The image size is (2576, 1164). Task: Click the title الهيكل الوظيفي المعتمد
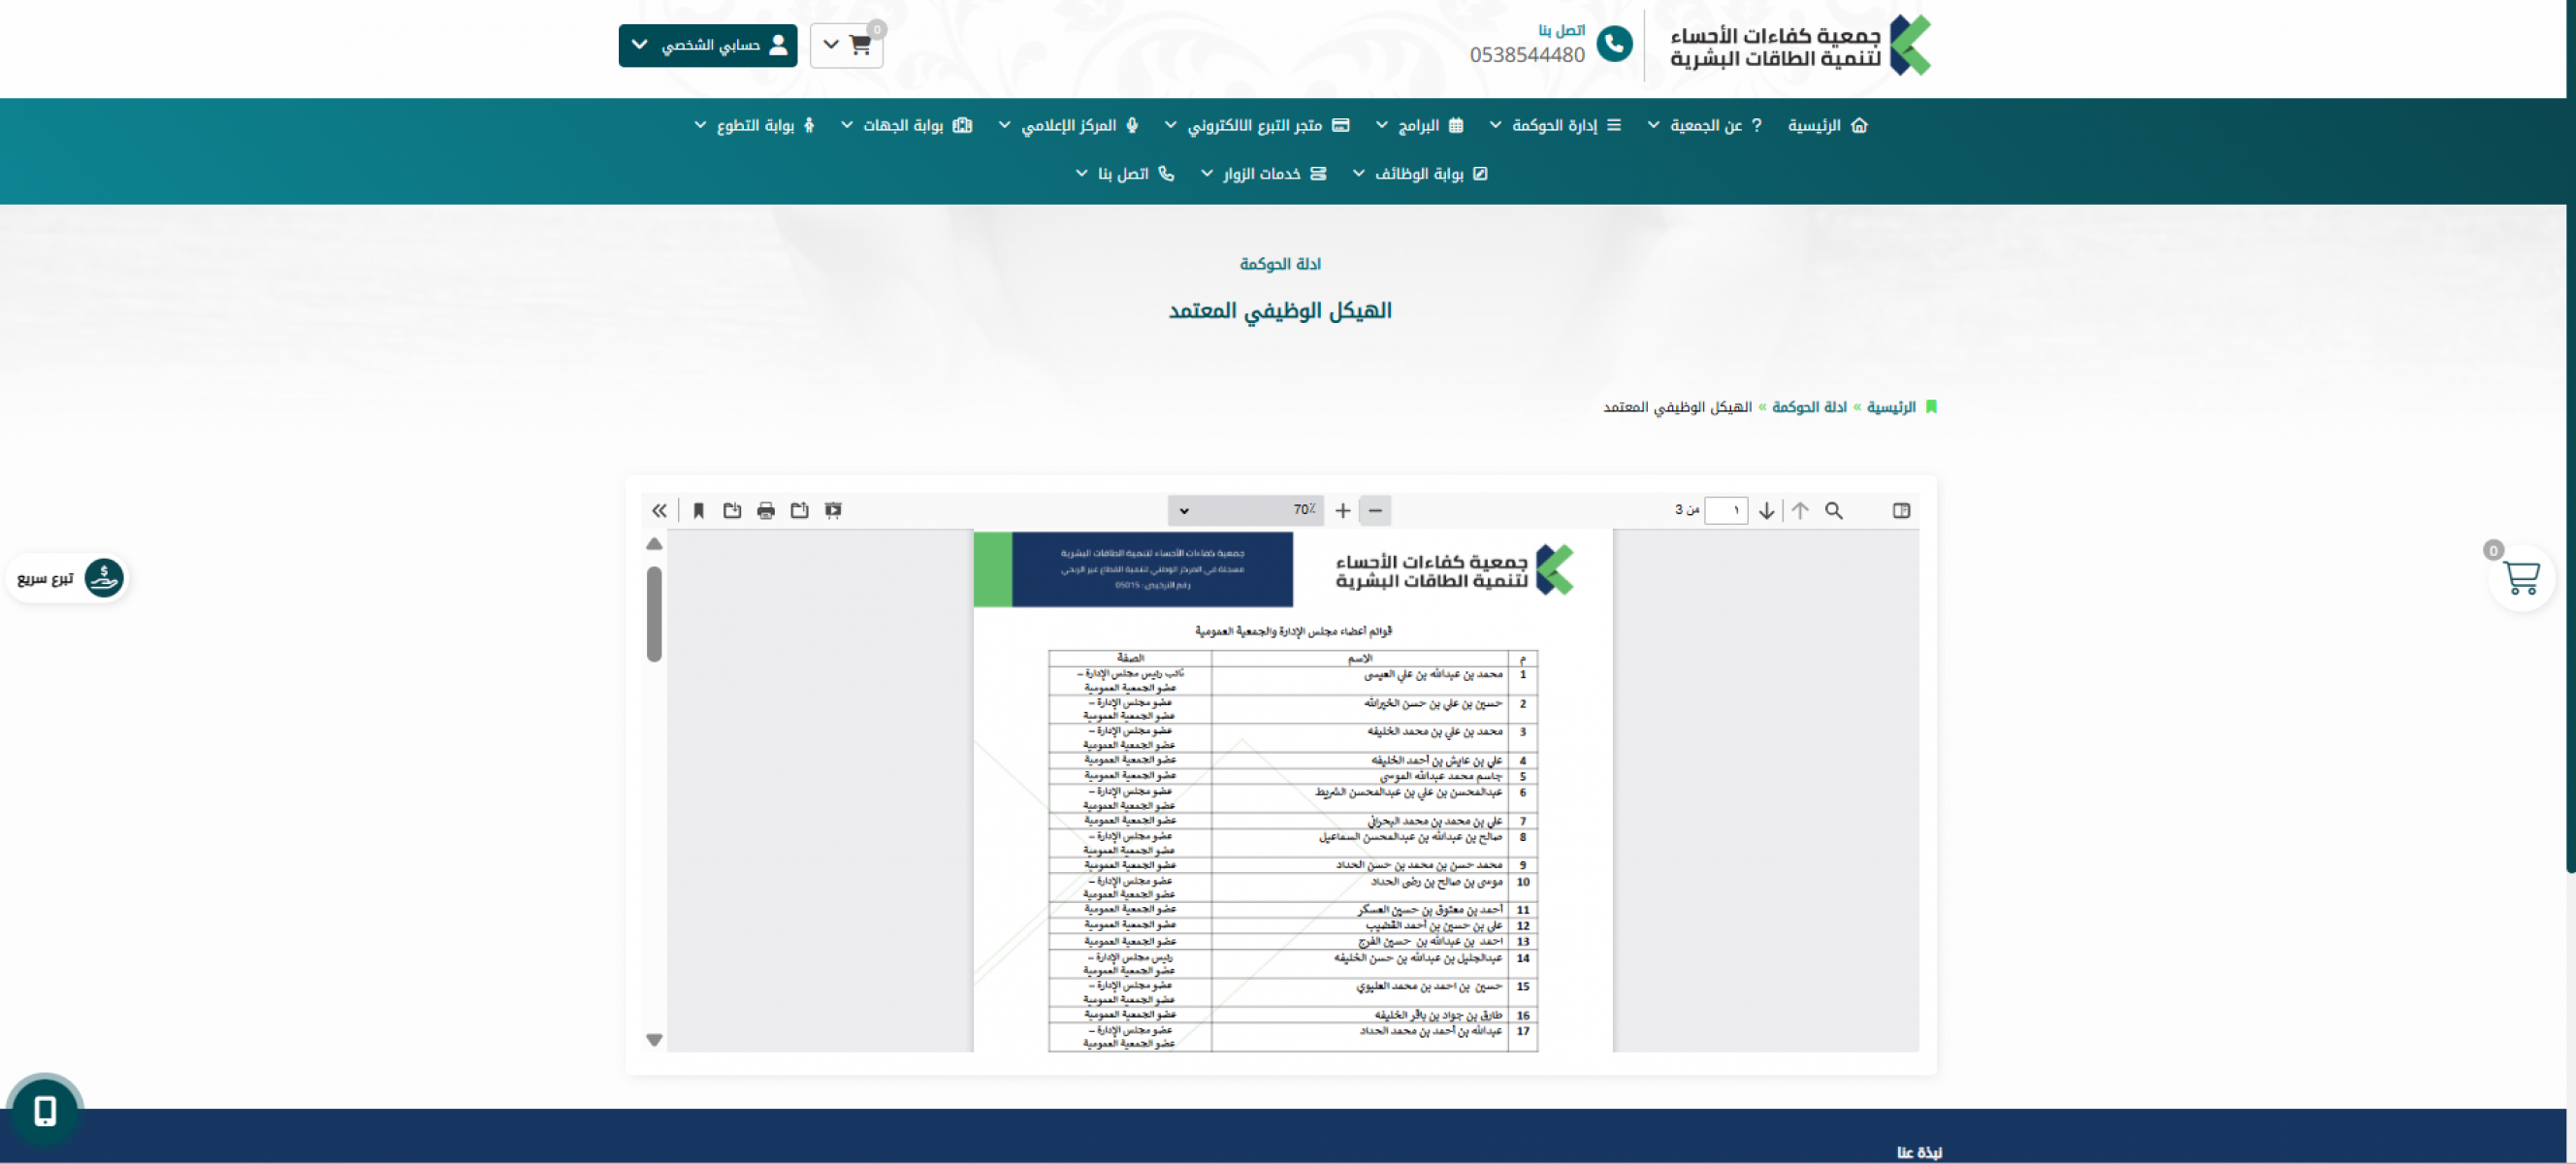click(x=1280, y=311)
